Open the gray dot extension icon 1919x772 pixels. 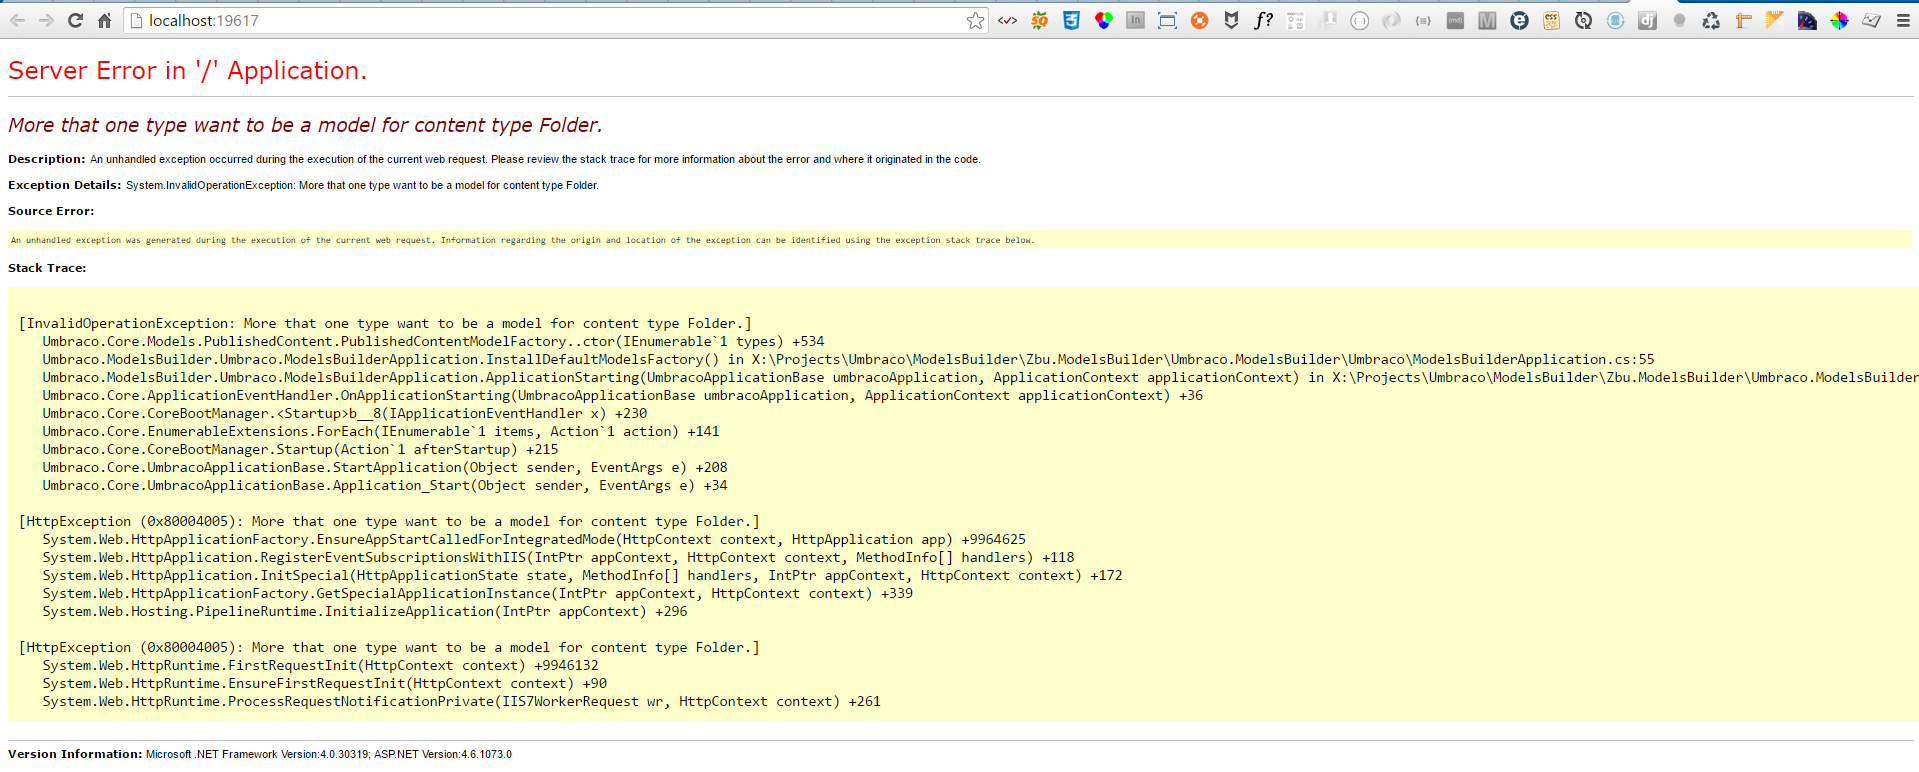tap(1679, 20)
